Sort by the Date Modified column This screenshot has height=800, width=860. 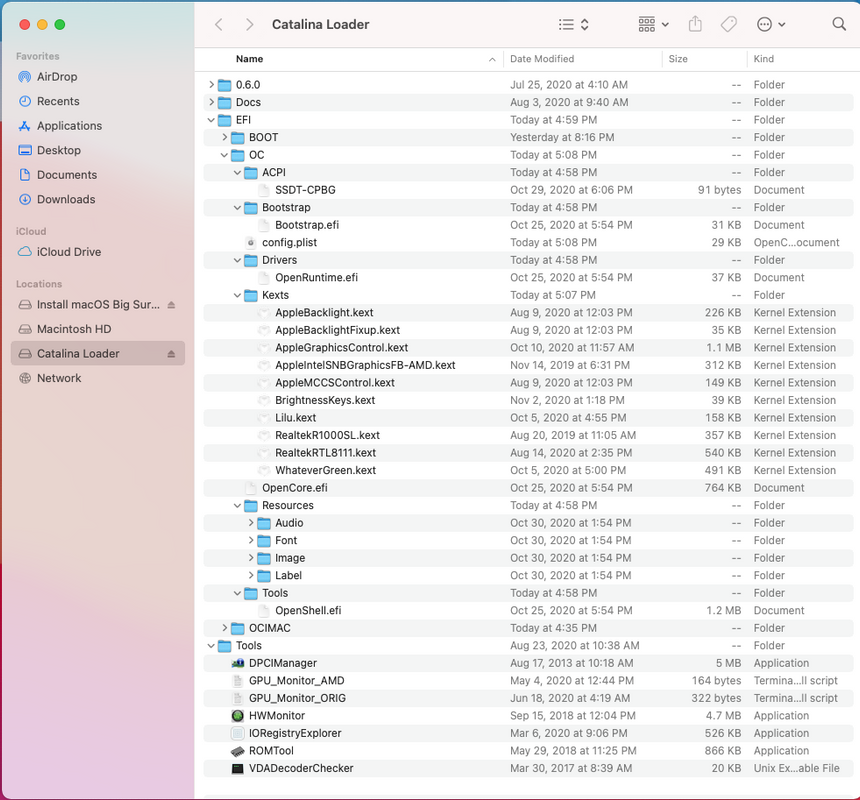[x=542, y=59]
